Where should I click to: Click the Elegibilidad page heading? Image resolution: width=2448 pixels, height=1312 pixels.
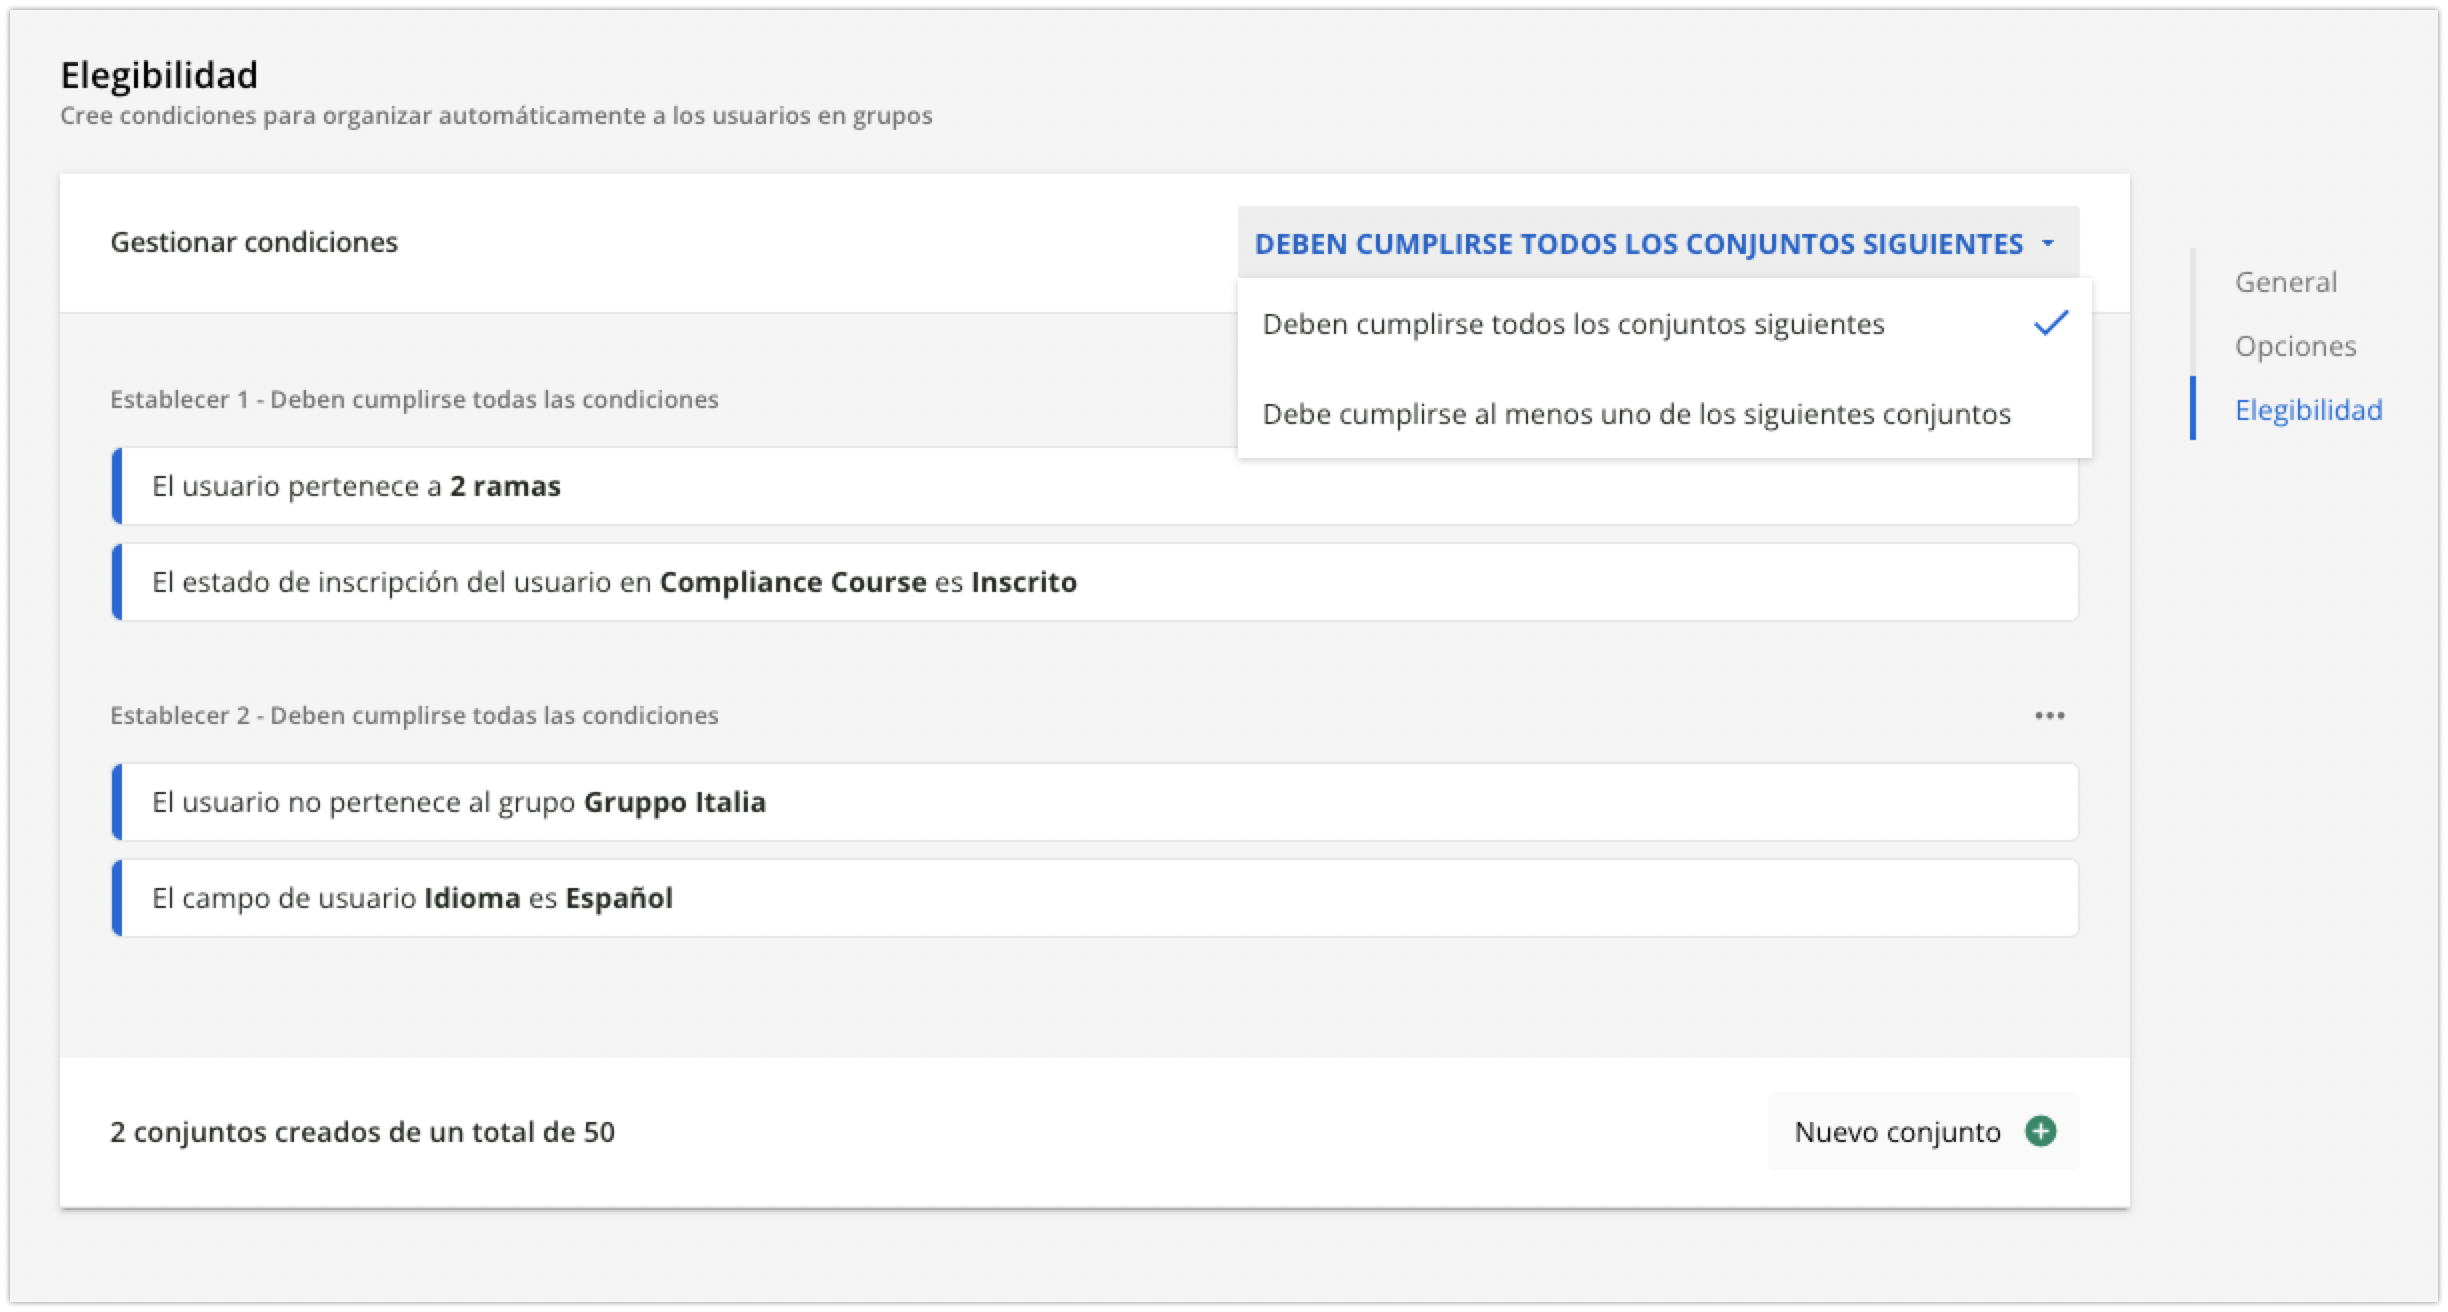point(159,75)
